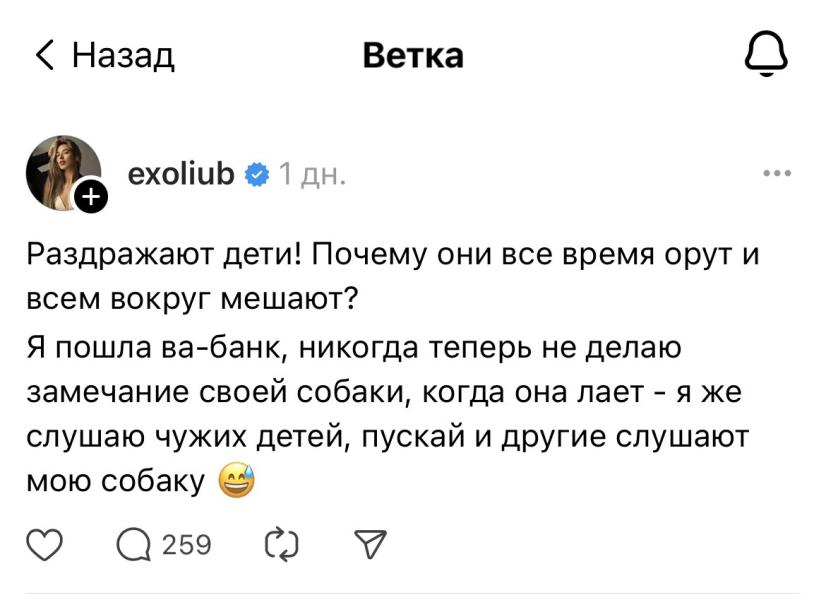825x600 pixels.
Task: Click the "Назад" back label
Action: (x=124, y=55)
